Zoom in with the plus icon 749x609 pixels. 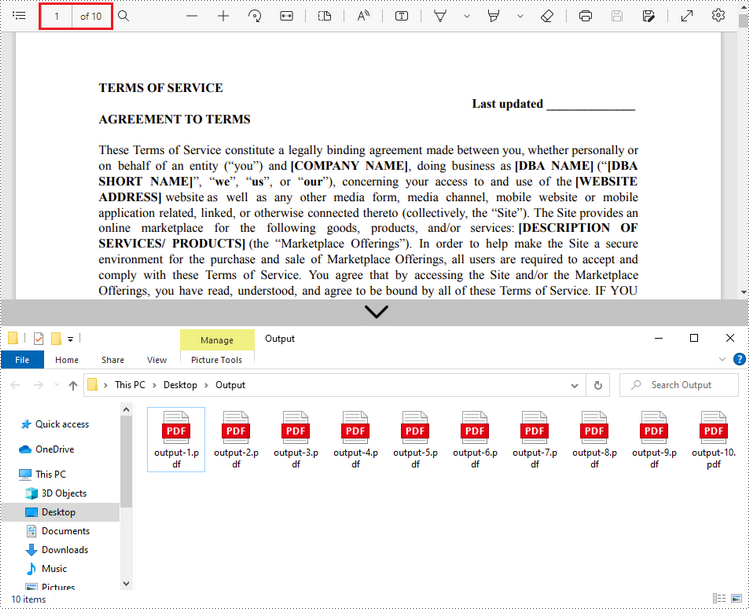pyautogui.click(x=223, y=16)
